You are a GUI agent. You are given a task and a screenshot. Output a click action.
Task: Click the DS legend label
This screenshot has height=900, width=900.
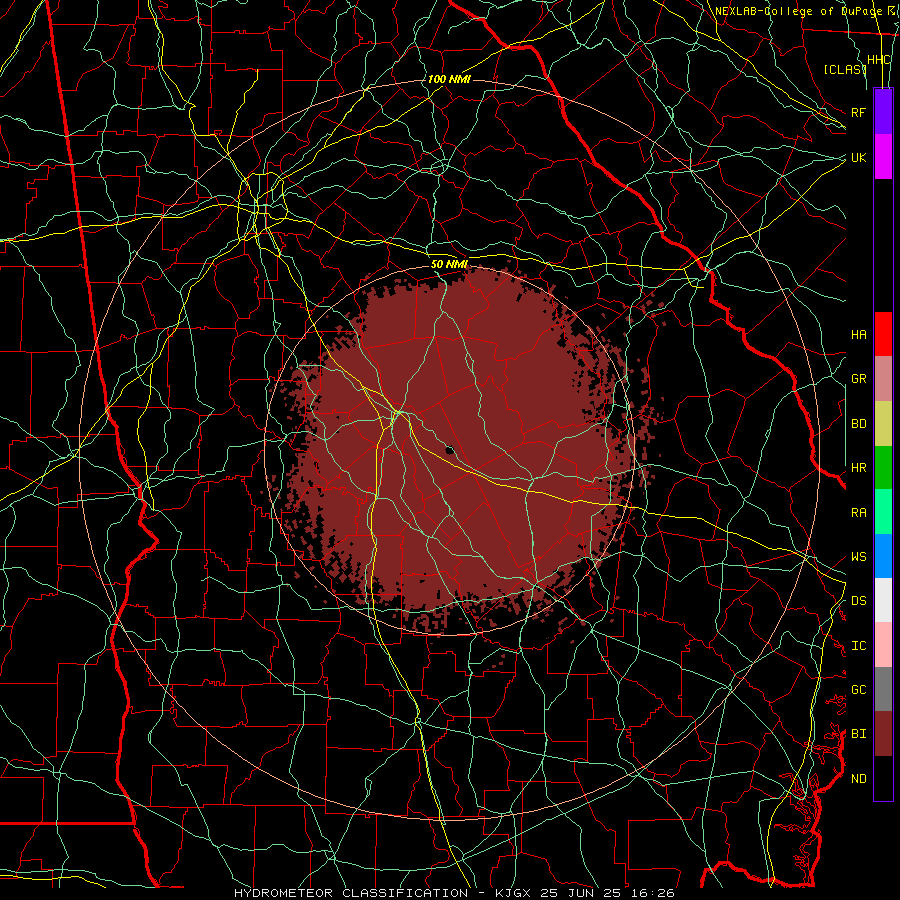(859, 601)
